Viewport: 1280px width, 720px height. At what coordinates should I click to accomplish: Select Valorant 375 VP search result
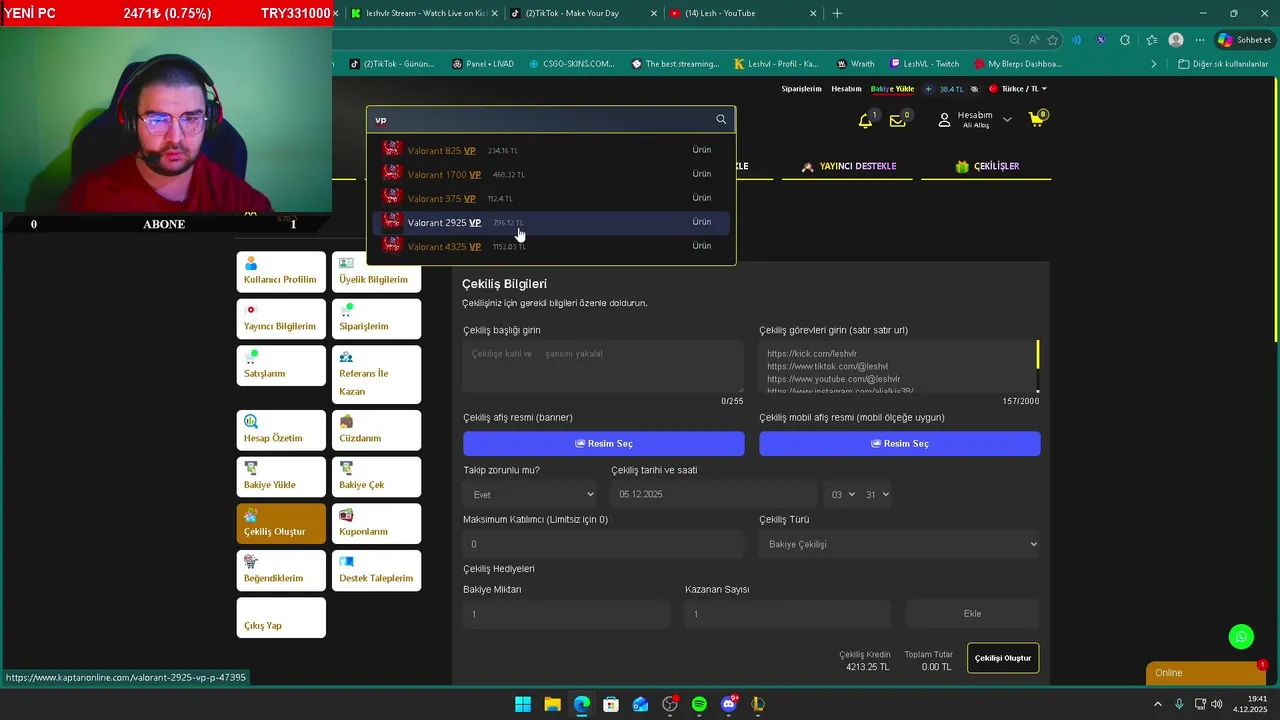pyautogui.click(x=551, y=198)
